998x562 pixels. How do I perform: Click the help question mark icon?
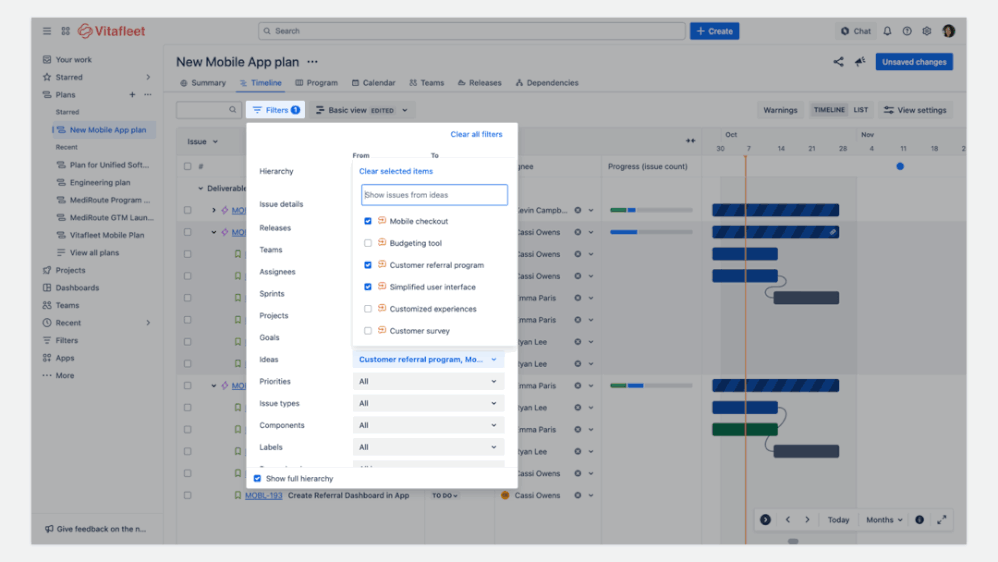pos(907,31)
